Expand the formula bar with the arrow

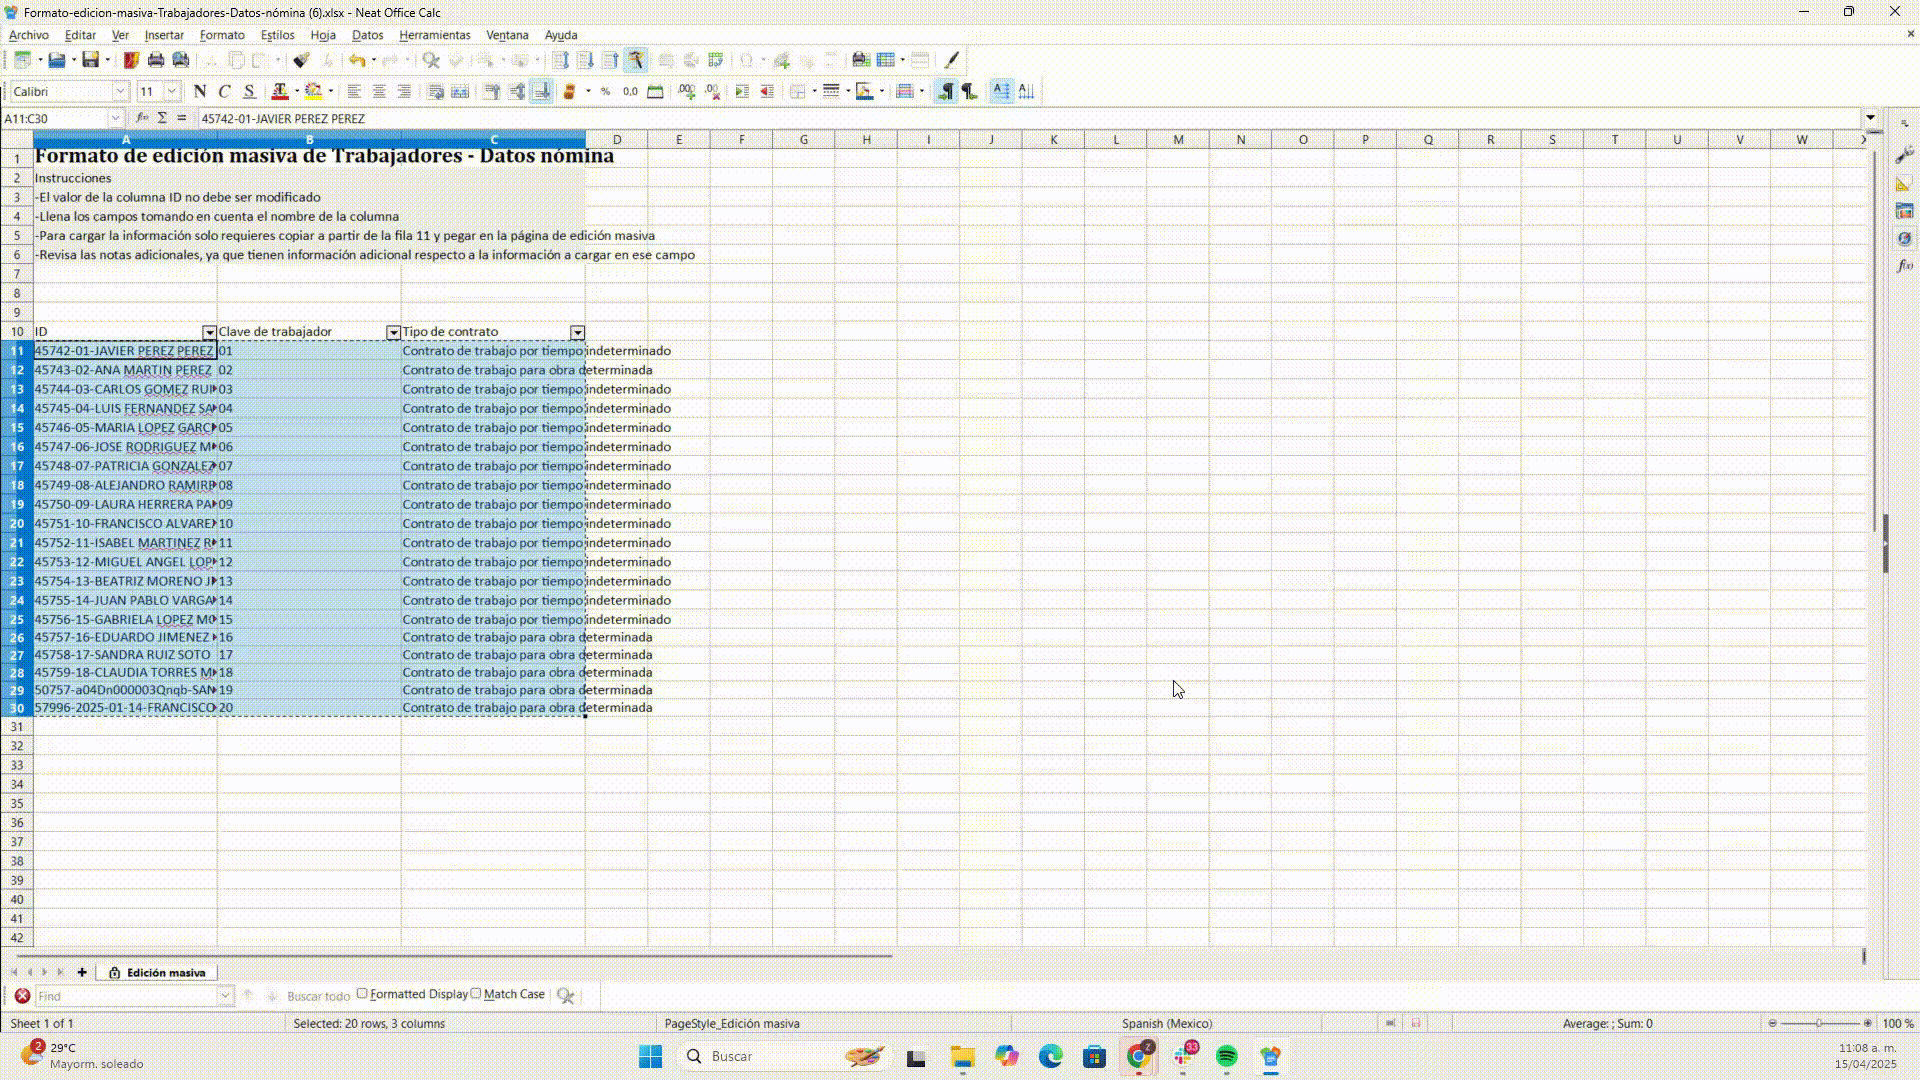(x=1870, y=118)
